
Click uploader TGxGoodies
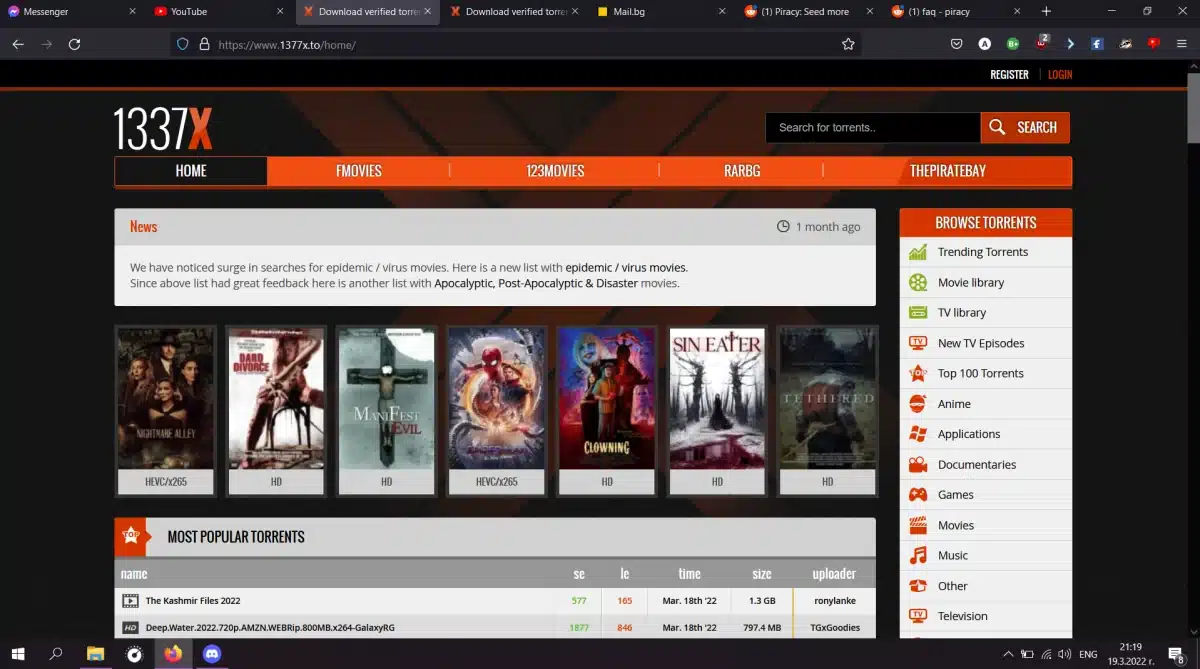click(834, 628)
